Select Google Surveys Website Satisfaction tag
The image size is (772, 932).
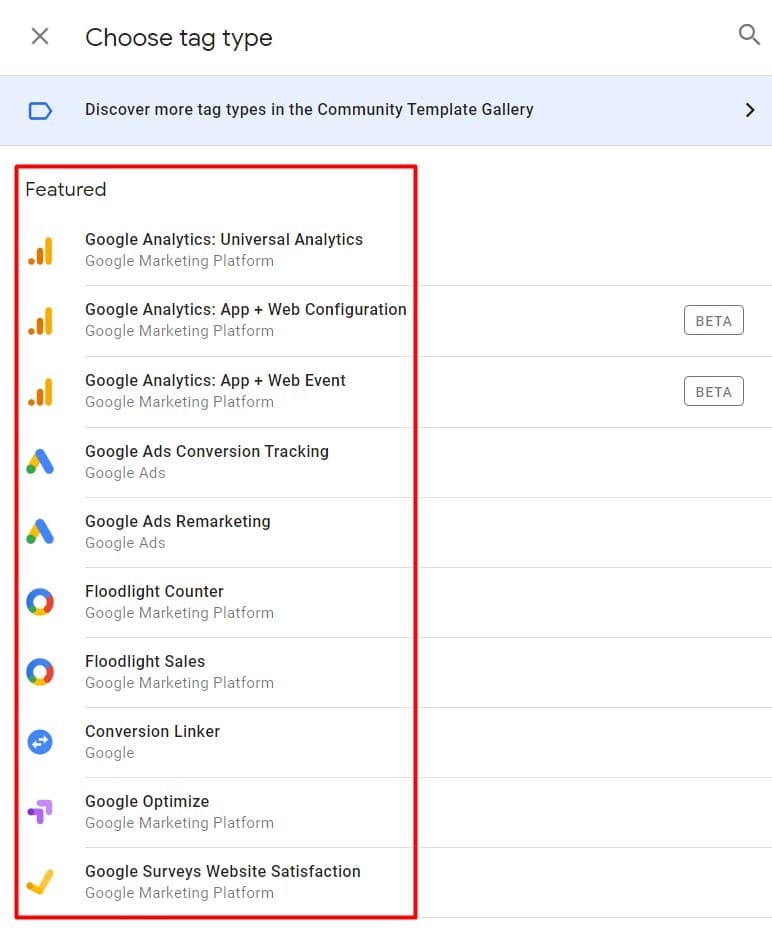pyautogui.click(x=223, y=872)
